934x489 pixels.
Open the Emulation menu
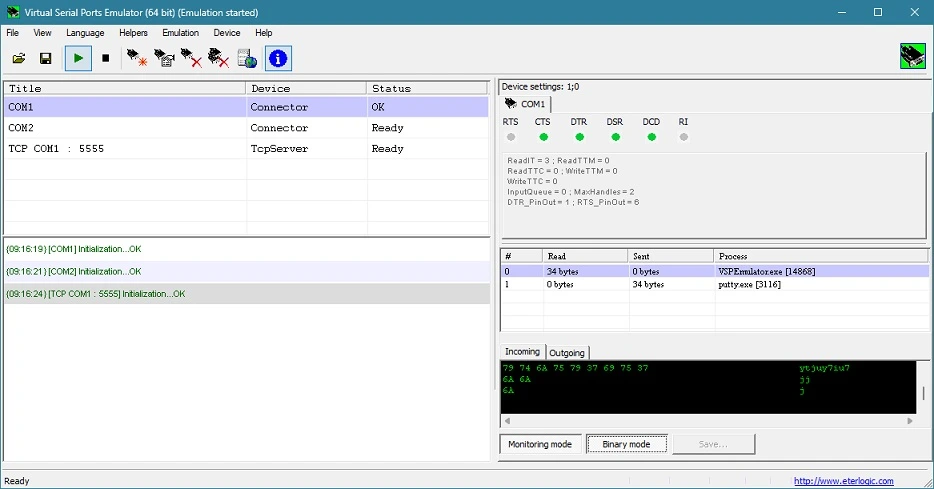coord(180,33)
